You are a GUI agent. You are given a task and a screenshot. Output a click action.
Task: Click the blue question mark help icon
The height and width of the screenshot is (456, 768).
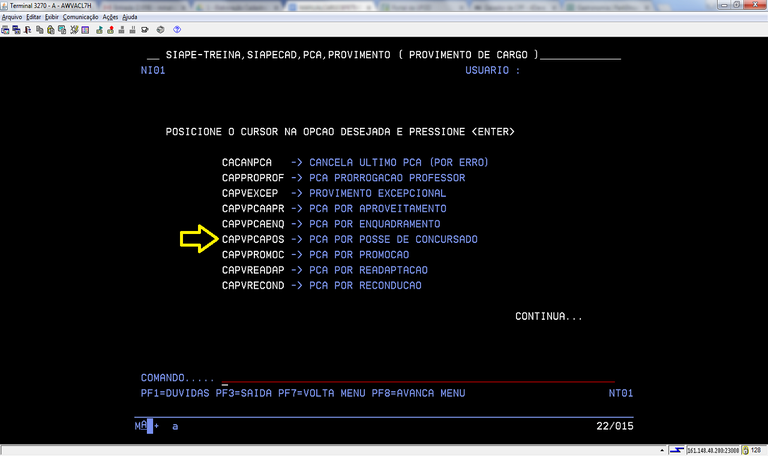tap(178, 30)
